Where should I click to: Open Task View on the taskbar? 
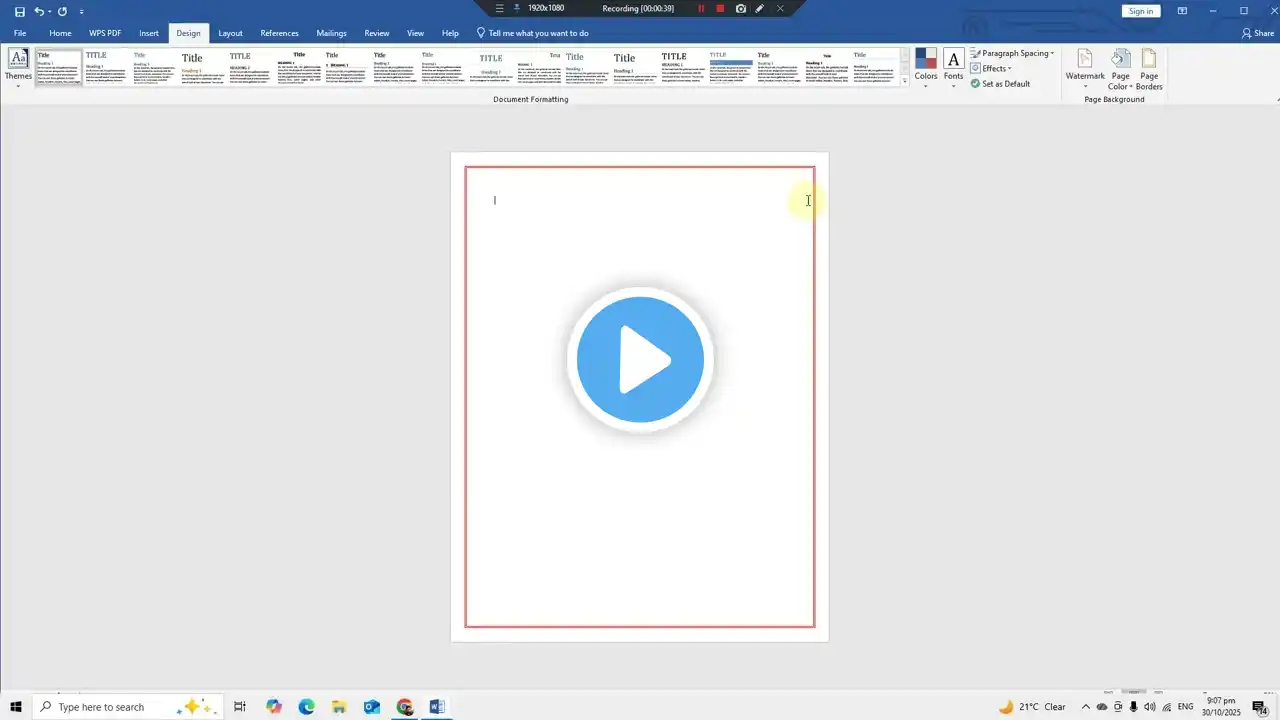pos(240,707)
